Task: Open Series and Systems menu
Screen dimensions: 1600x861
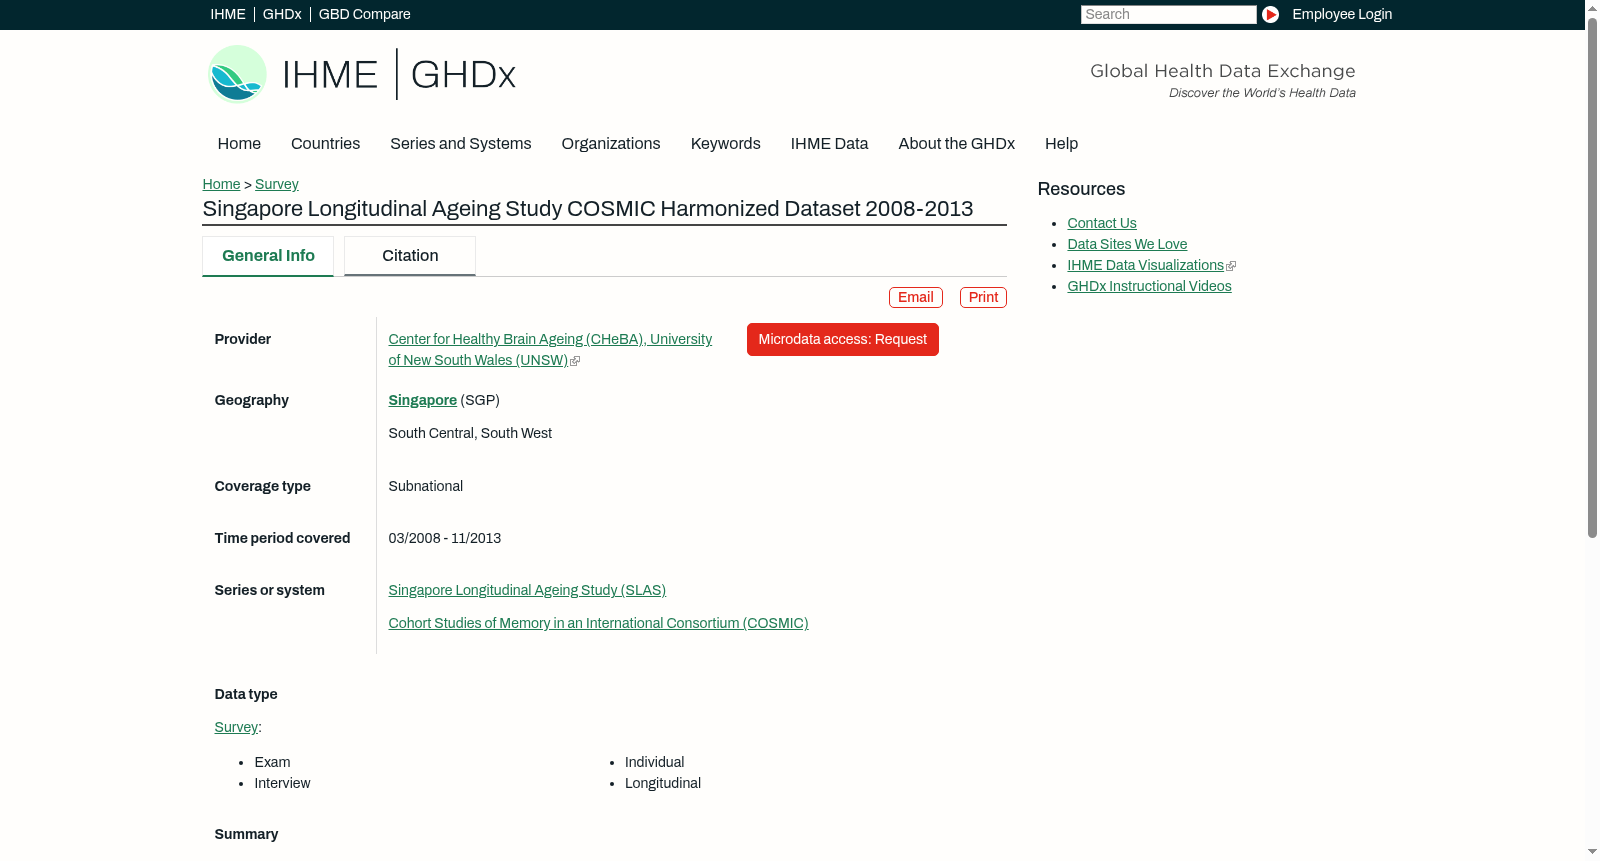Action: (x=460, y=144)
